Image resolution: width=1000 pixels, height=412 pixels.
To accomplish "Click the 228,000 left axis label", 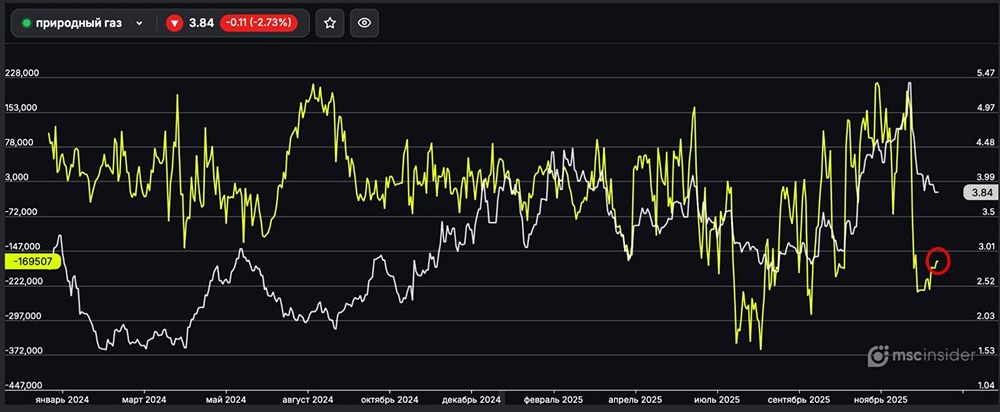I will (22, 73).
